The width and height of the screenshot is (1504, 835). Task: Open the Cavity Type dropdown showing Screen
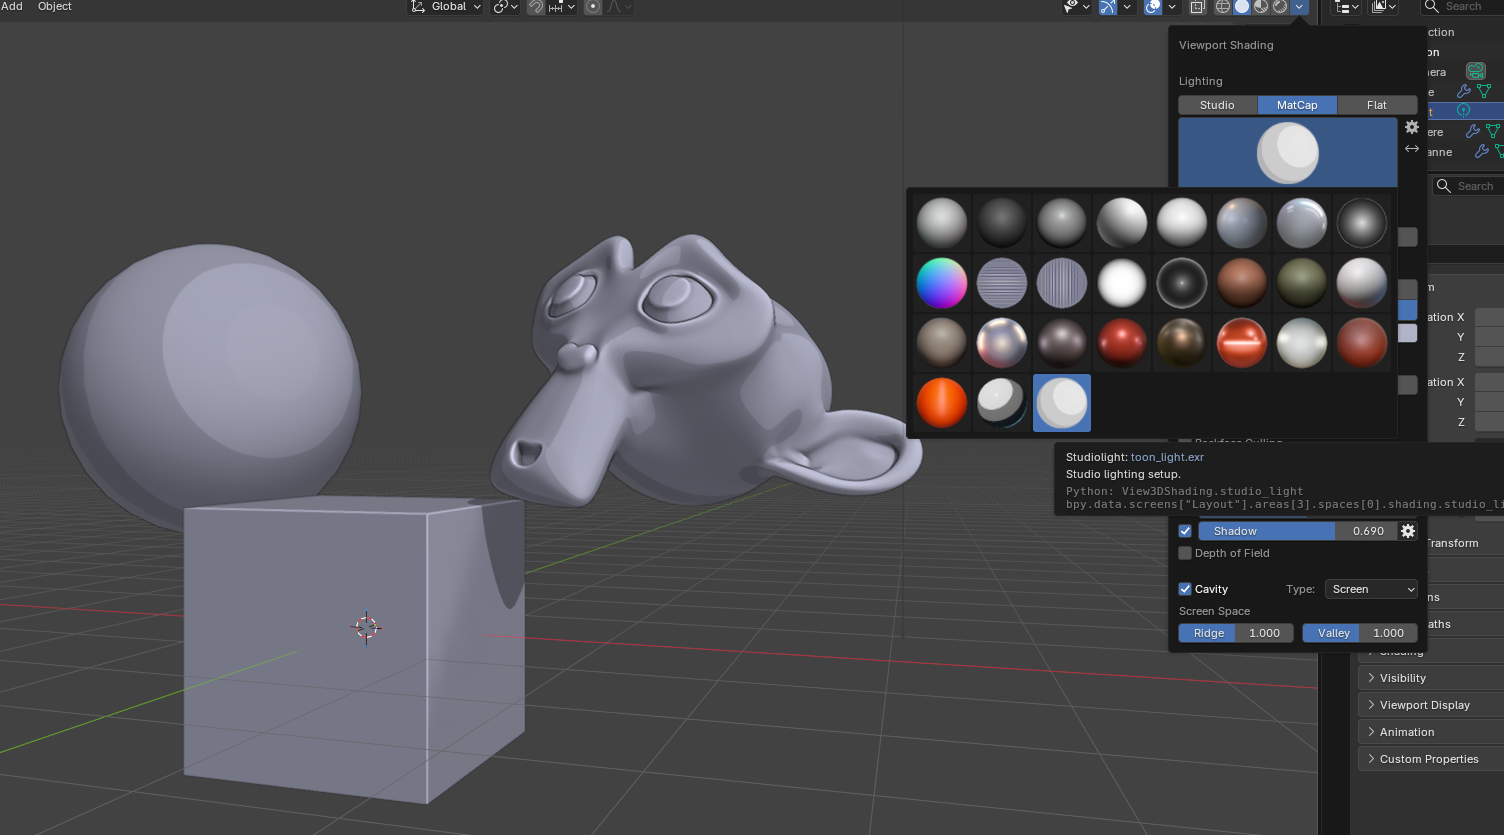[x=1372, y=589]
